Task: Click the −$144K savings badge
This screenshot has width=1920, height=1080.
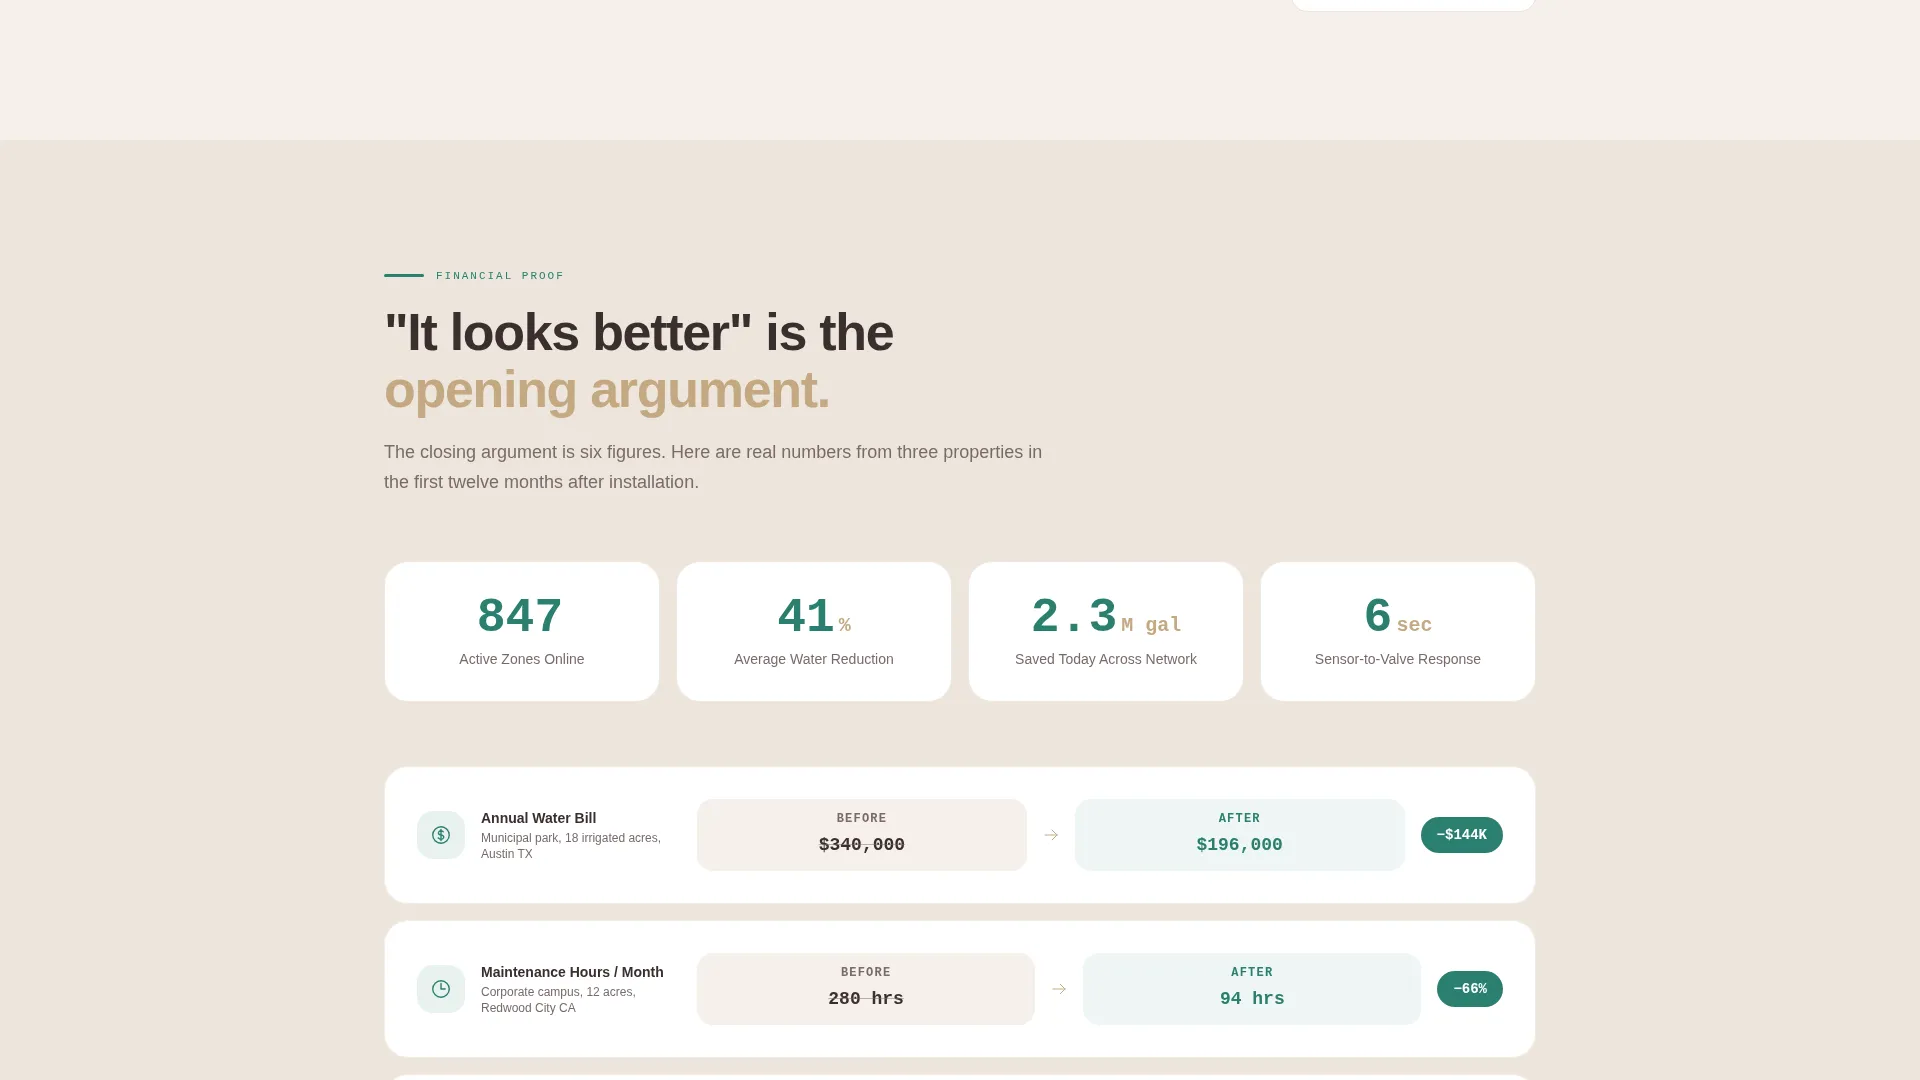Action: coord(1461,835)
